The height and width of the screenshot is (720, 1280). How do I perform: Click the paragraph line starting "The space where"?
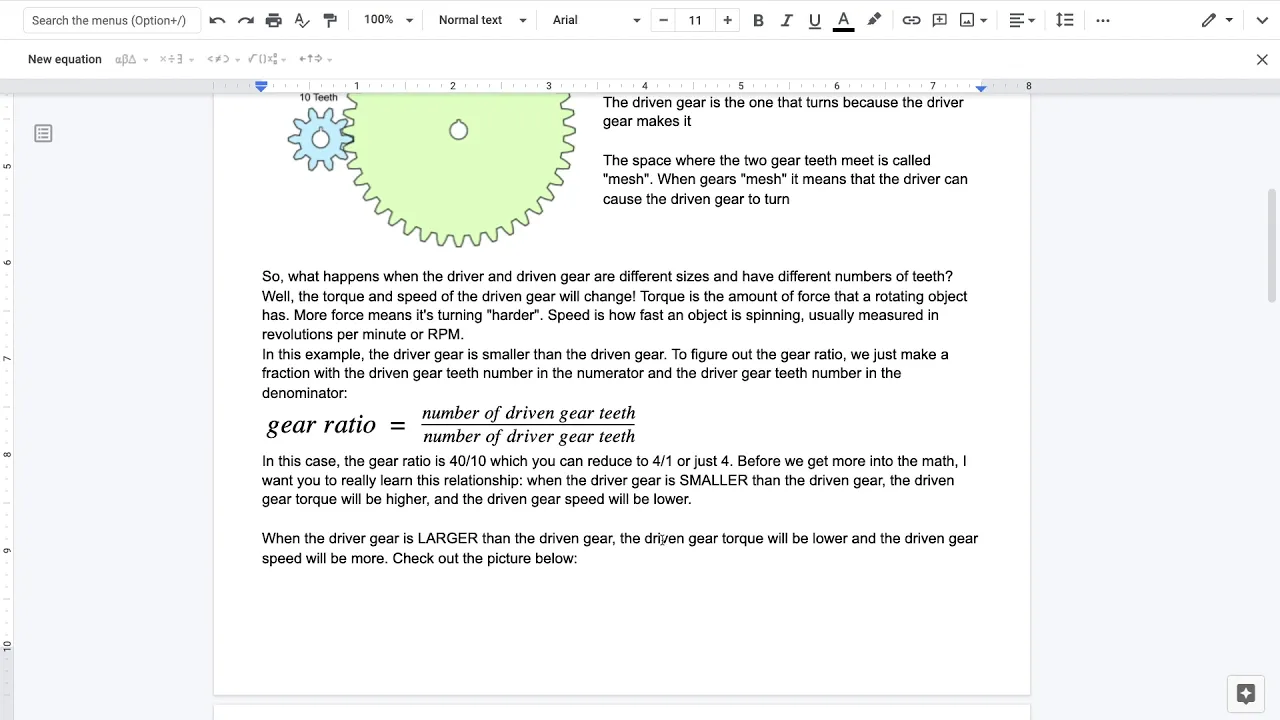tap(767, 160)
